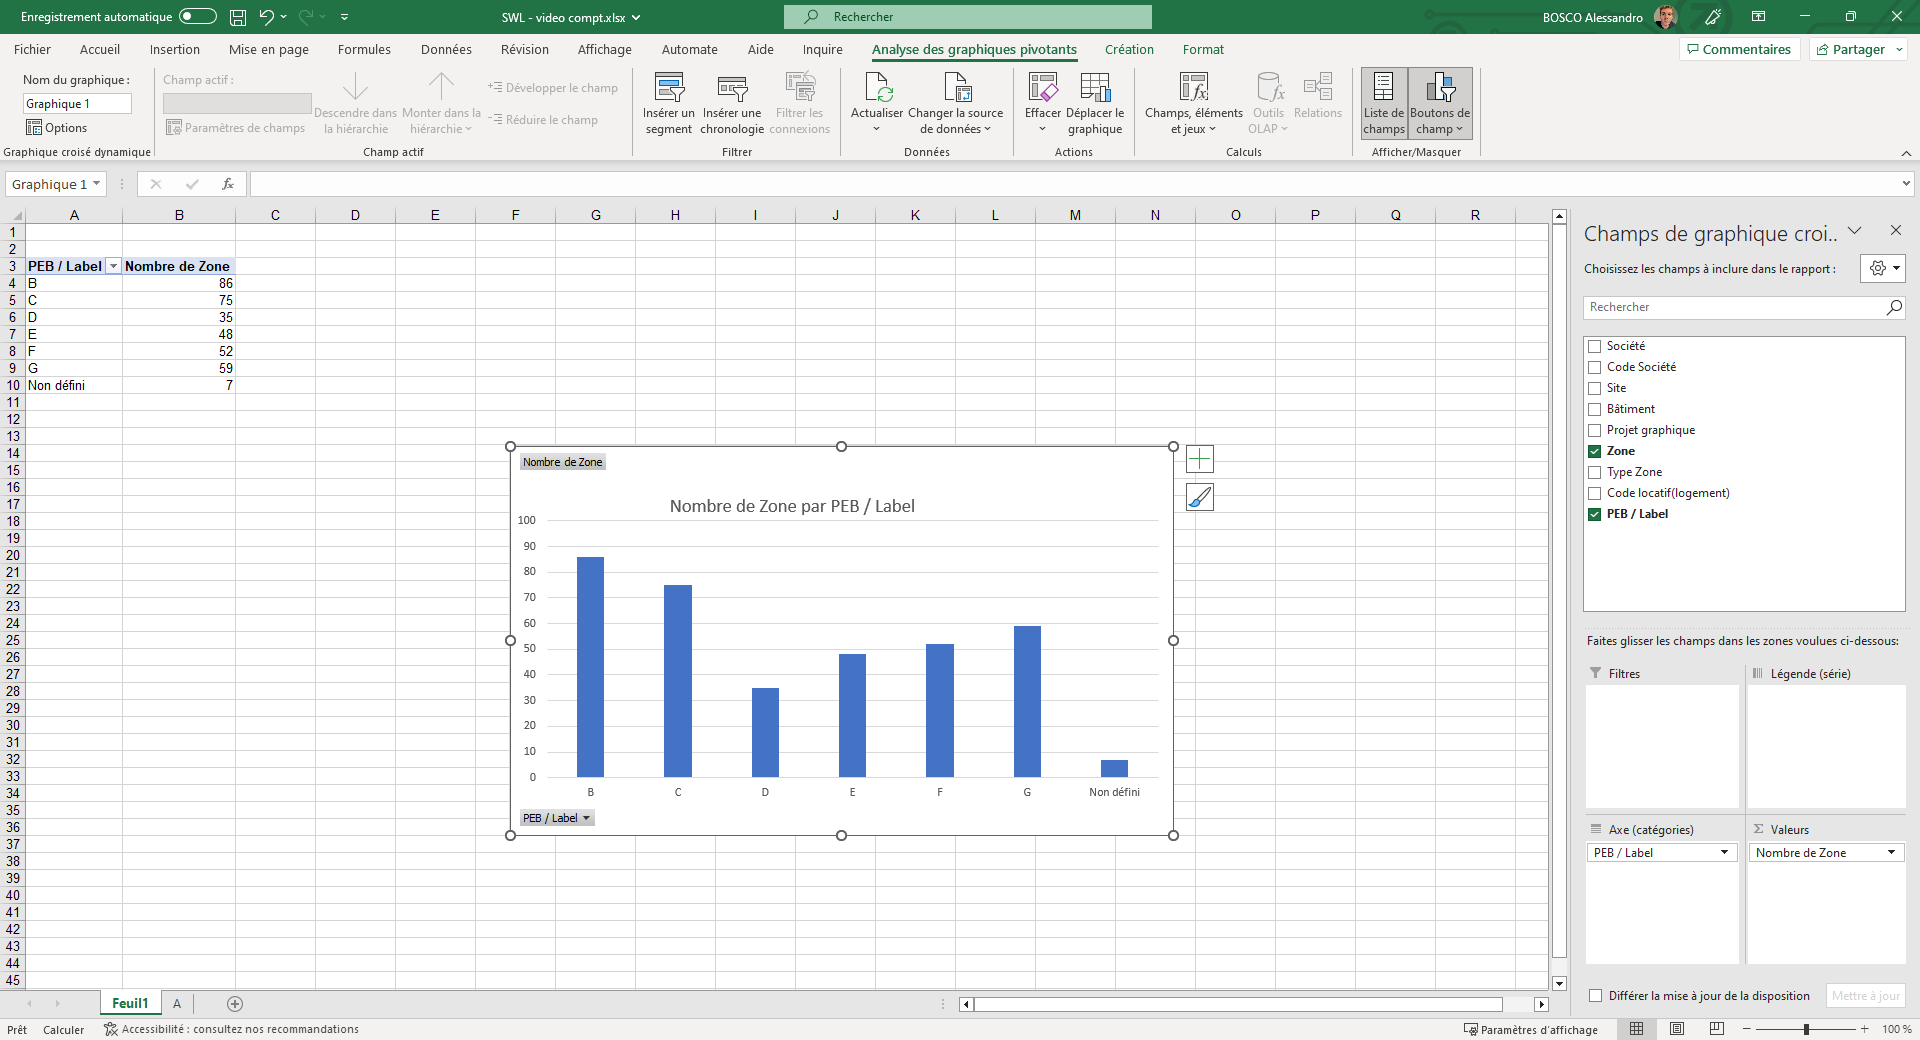This screenshot has height=1040, width=1920.
Task: Click the save icon in title bar
Action: click(x=238, y=17)
